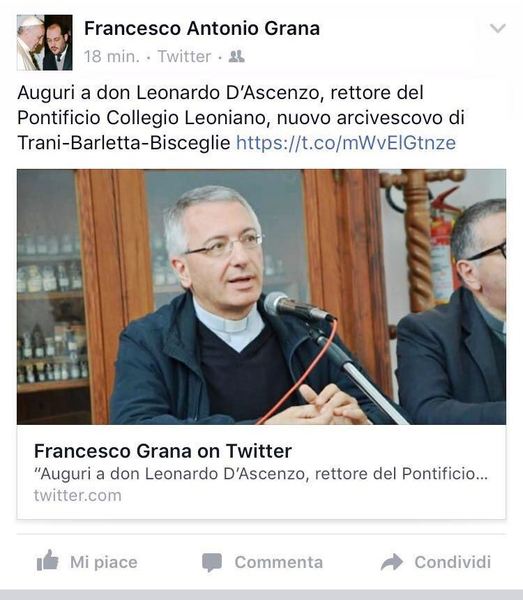Tap the share arrow icon

(x=392, y=562)
